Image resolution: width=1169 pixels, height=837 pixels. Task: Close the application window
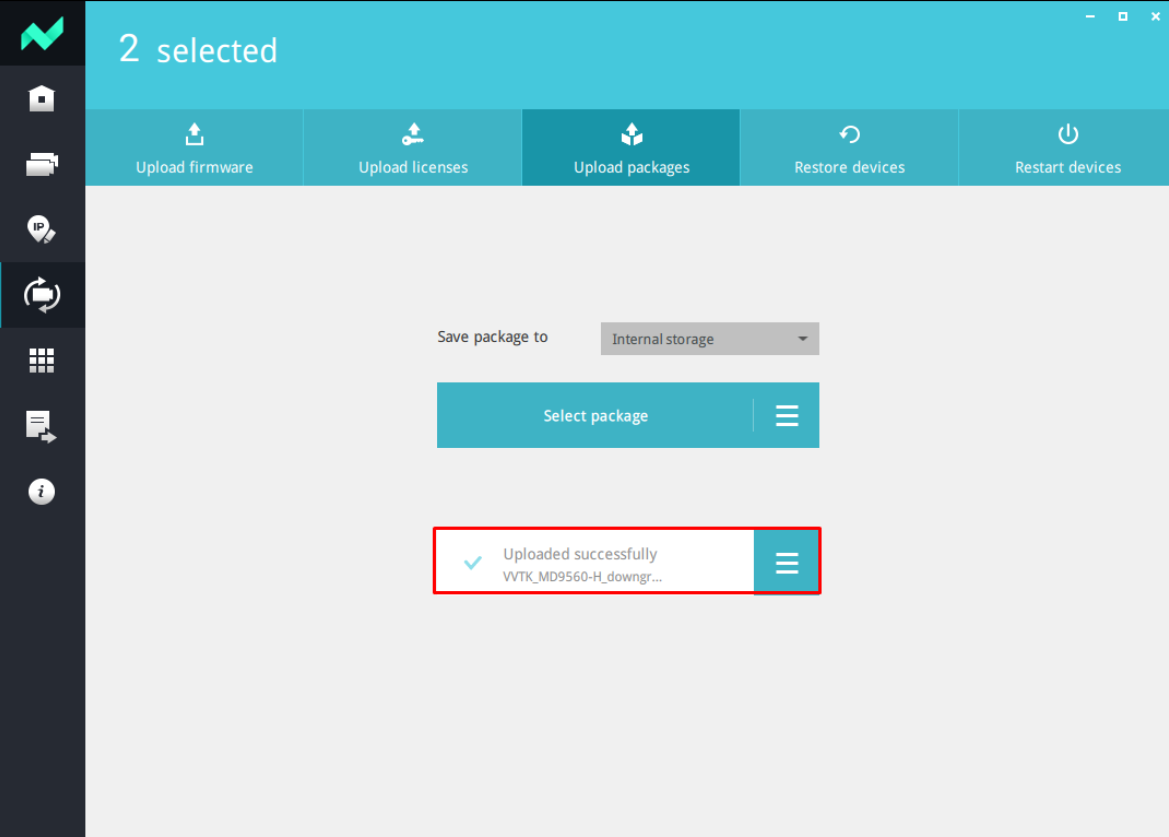point(1155,16)
